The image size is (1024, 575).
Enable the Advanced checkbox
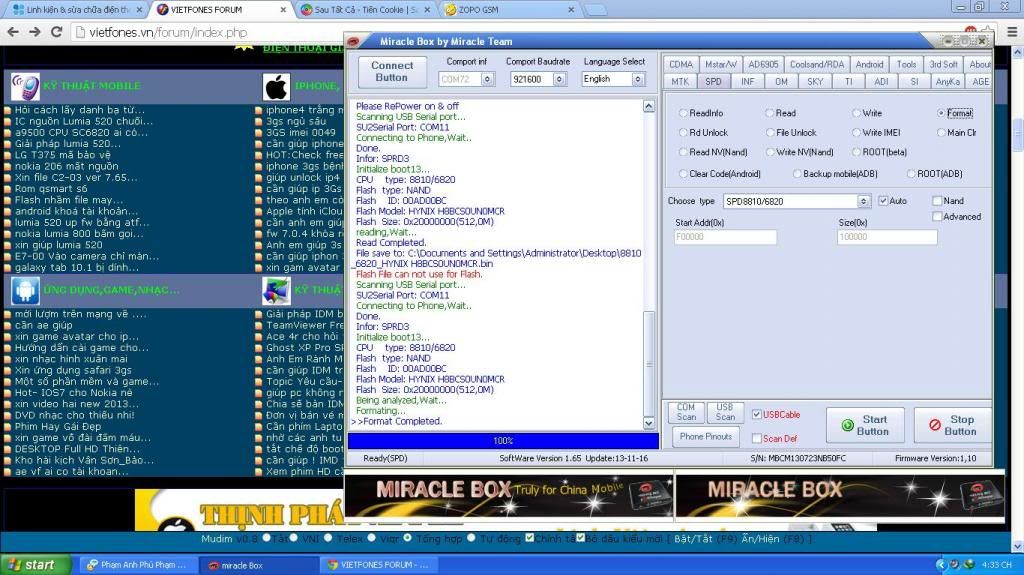(x=937, y=216)
